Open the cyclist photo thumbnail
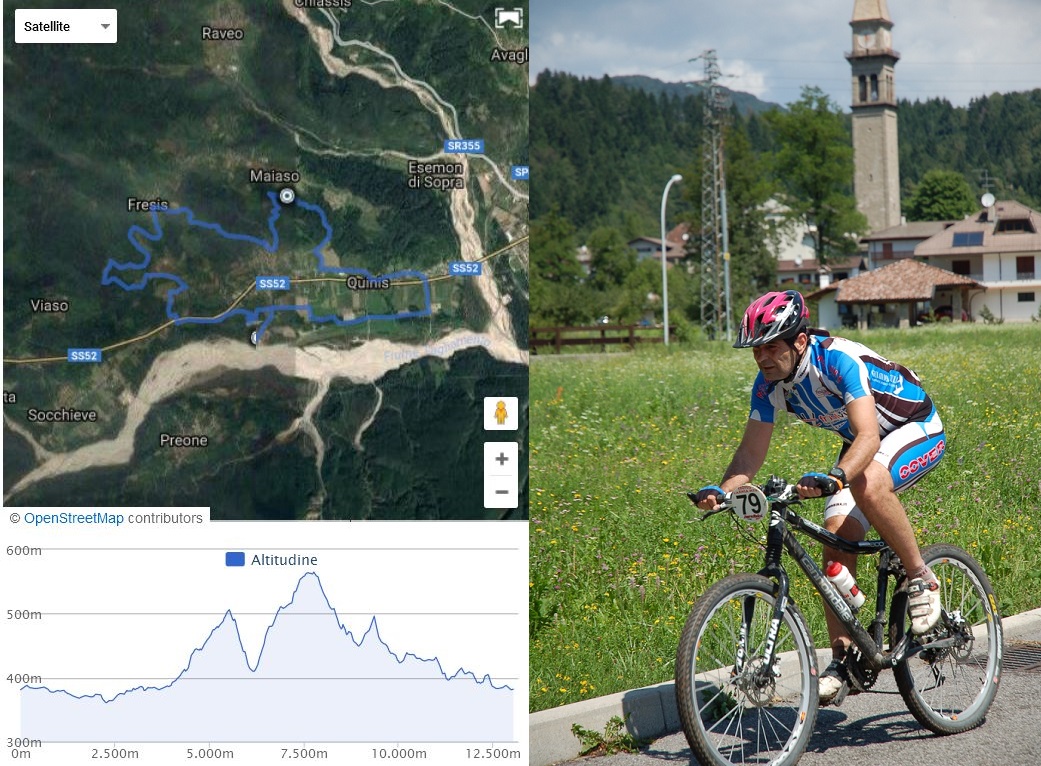1041x766 pixels. pyautogui.click(x=785, y=383)
